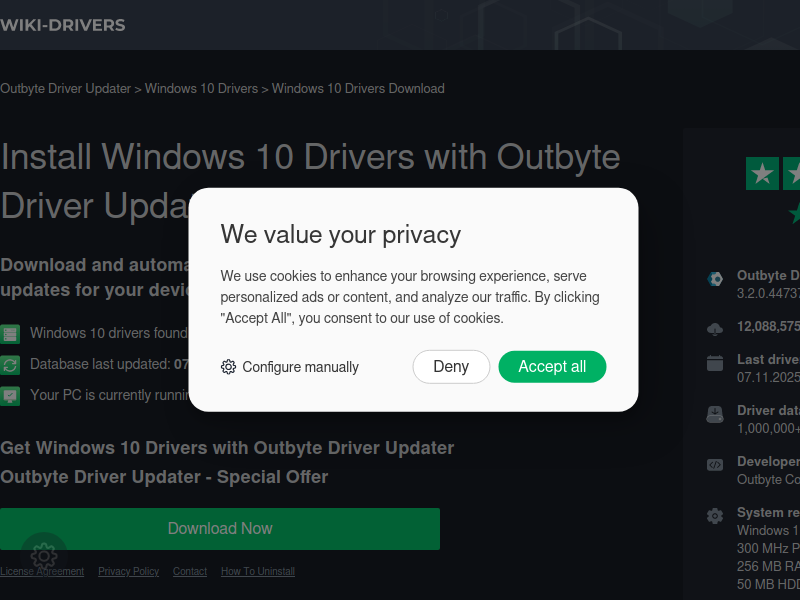Click the green Download Now button

coord(220,529)
